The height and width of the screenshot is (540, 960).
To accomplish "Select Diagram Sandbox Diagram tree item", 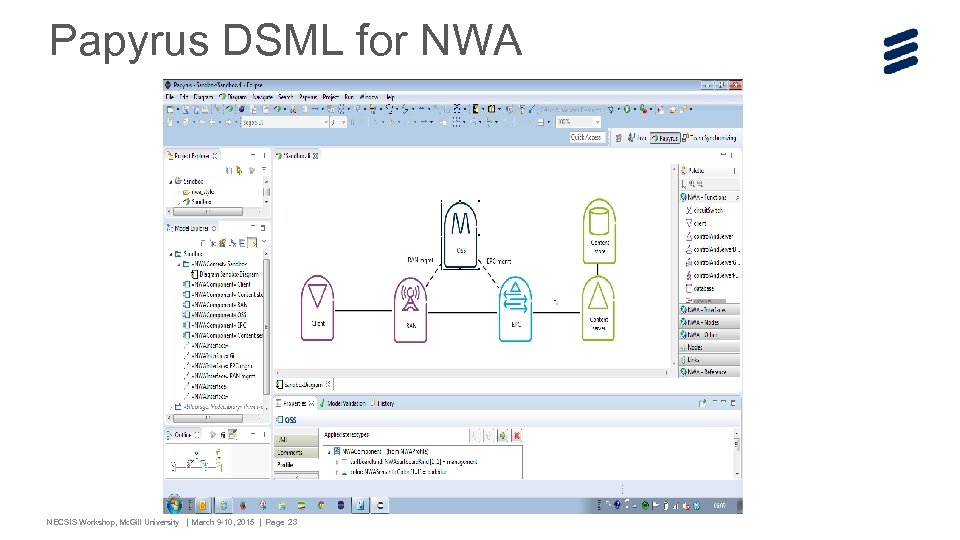I will (x=225, y=274).
